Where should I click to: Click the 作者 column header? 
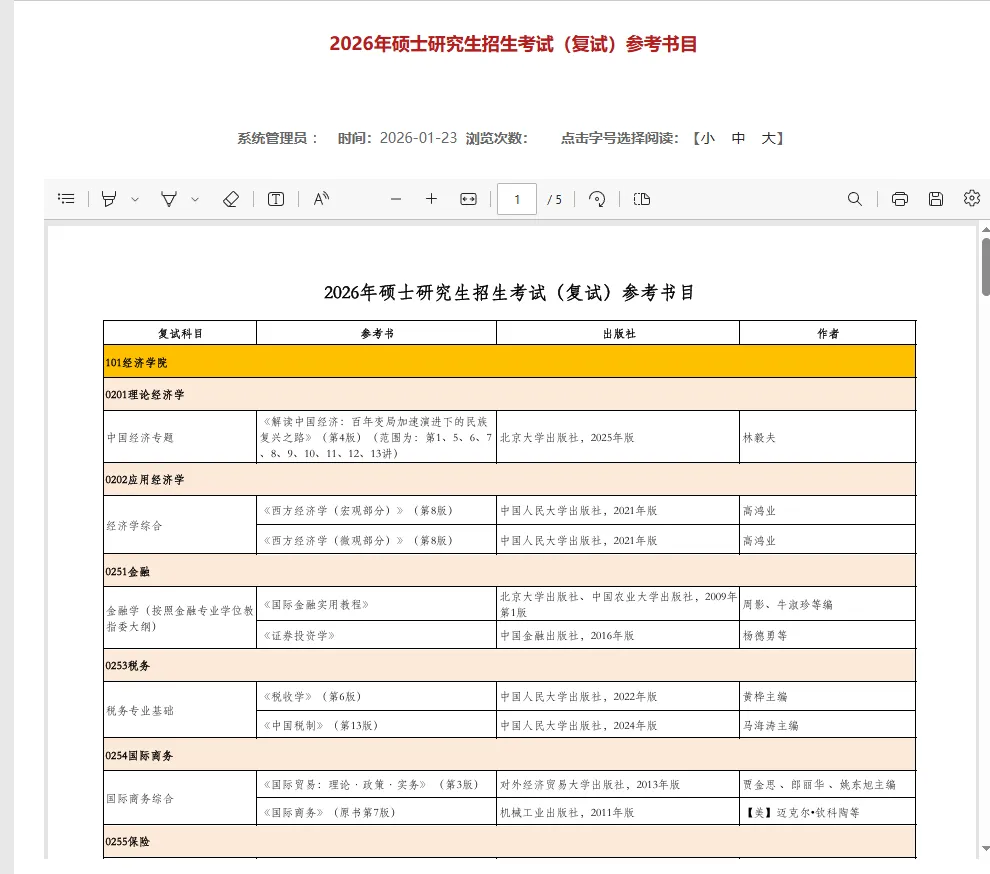(x=828, y=333)
